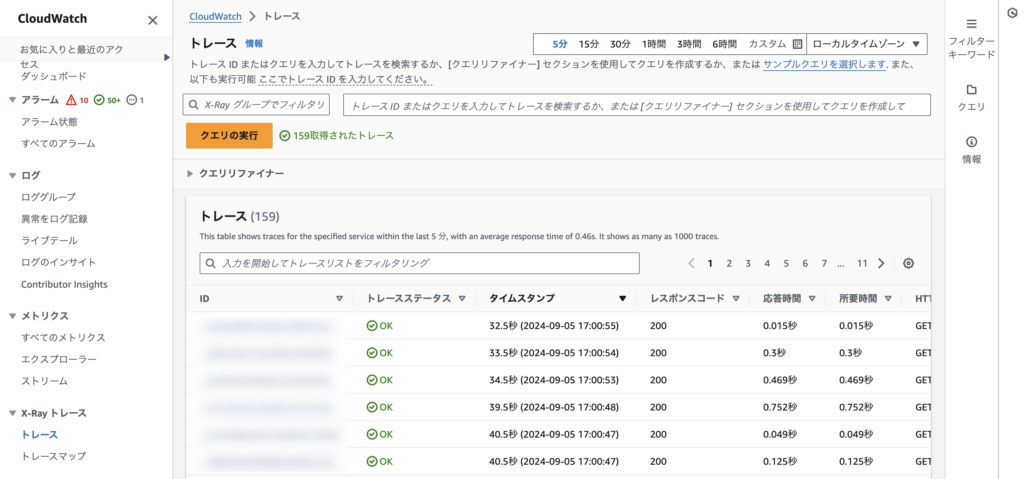1024x479 pixels.
Task: Go to previous page of traces
Action: coord(691,263)
